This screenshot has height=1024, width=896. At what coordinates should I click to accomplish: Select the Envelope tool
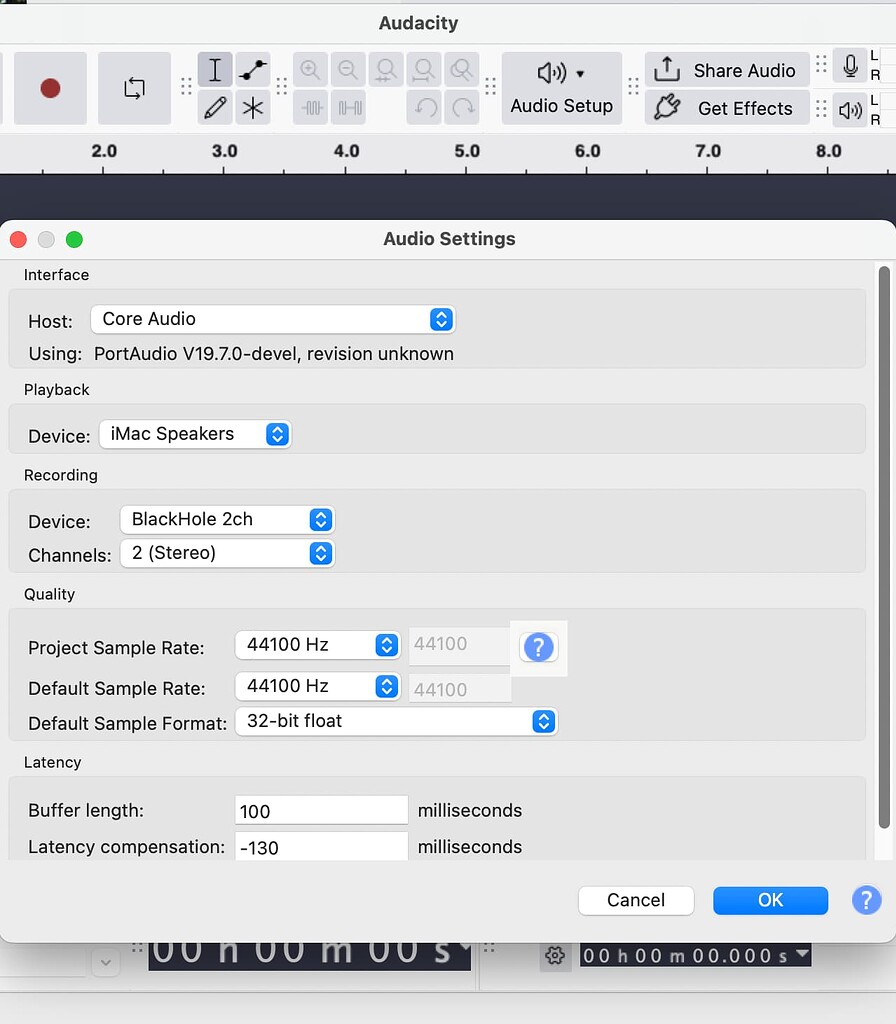click(253, 70)
